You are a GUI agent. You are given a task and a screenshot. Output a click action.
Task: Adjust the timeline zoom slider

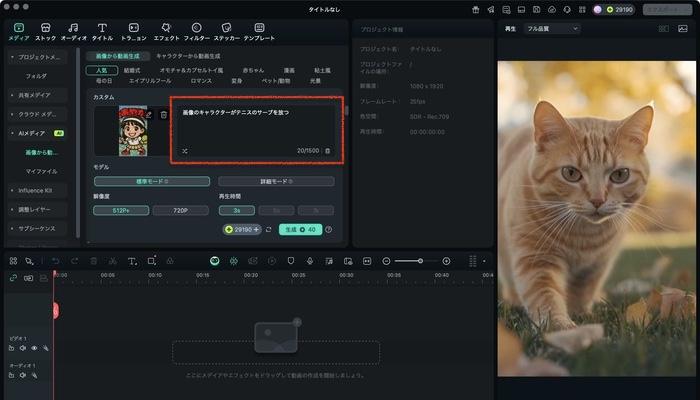pos(420,261)
